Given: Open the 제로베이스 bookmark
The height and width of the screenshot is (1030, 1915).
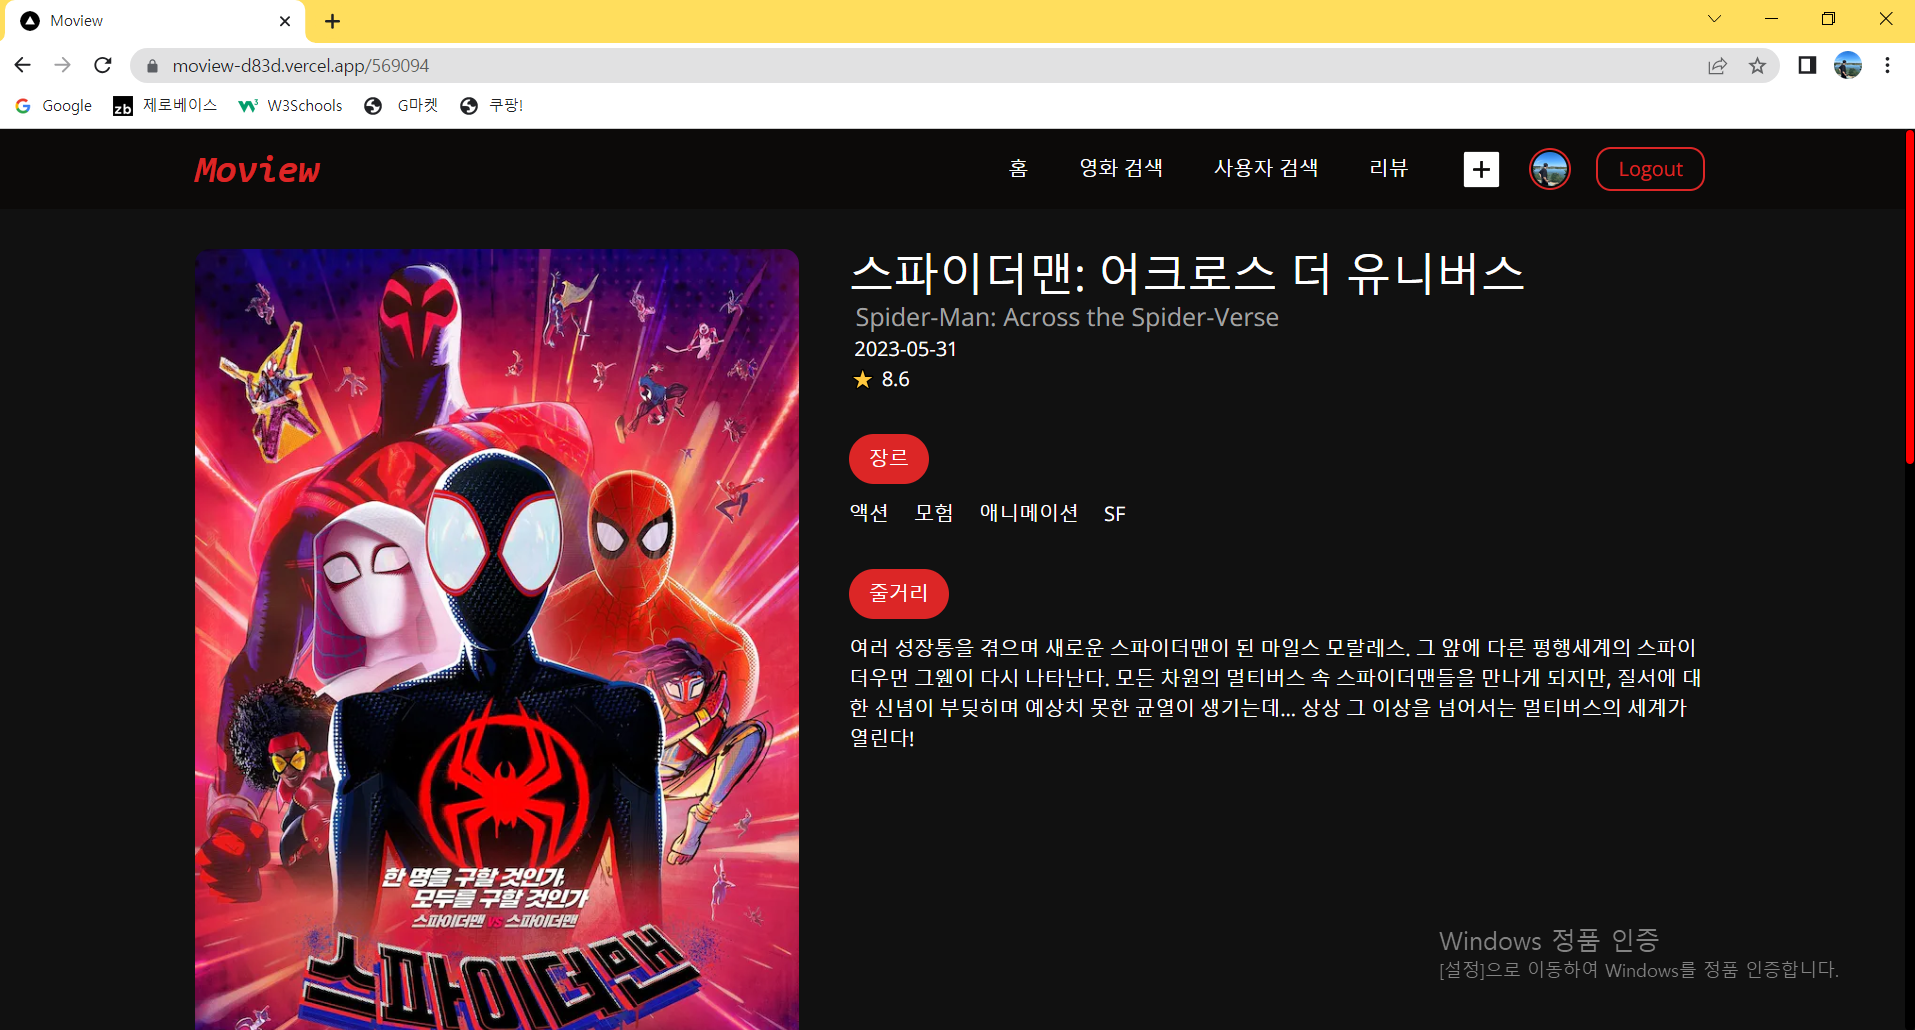Looking at the screenshot, I should [165, 106].
